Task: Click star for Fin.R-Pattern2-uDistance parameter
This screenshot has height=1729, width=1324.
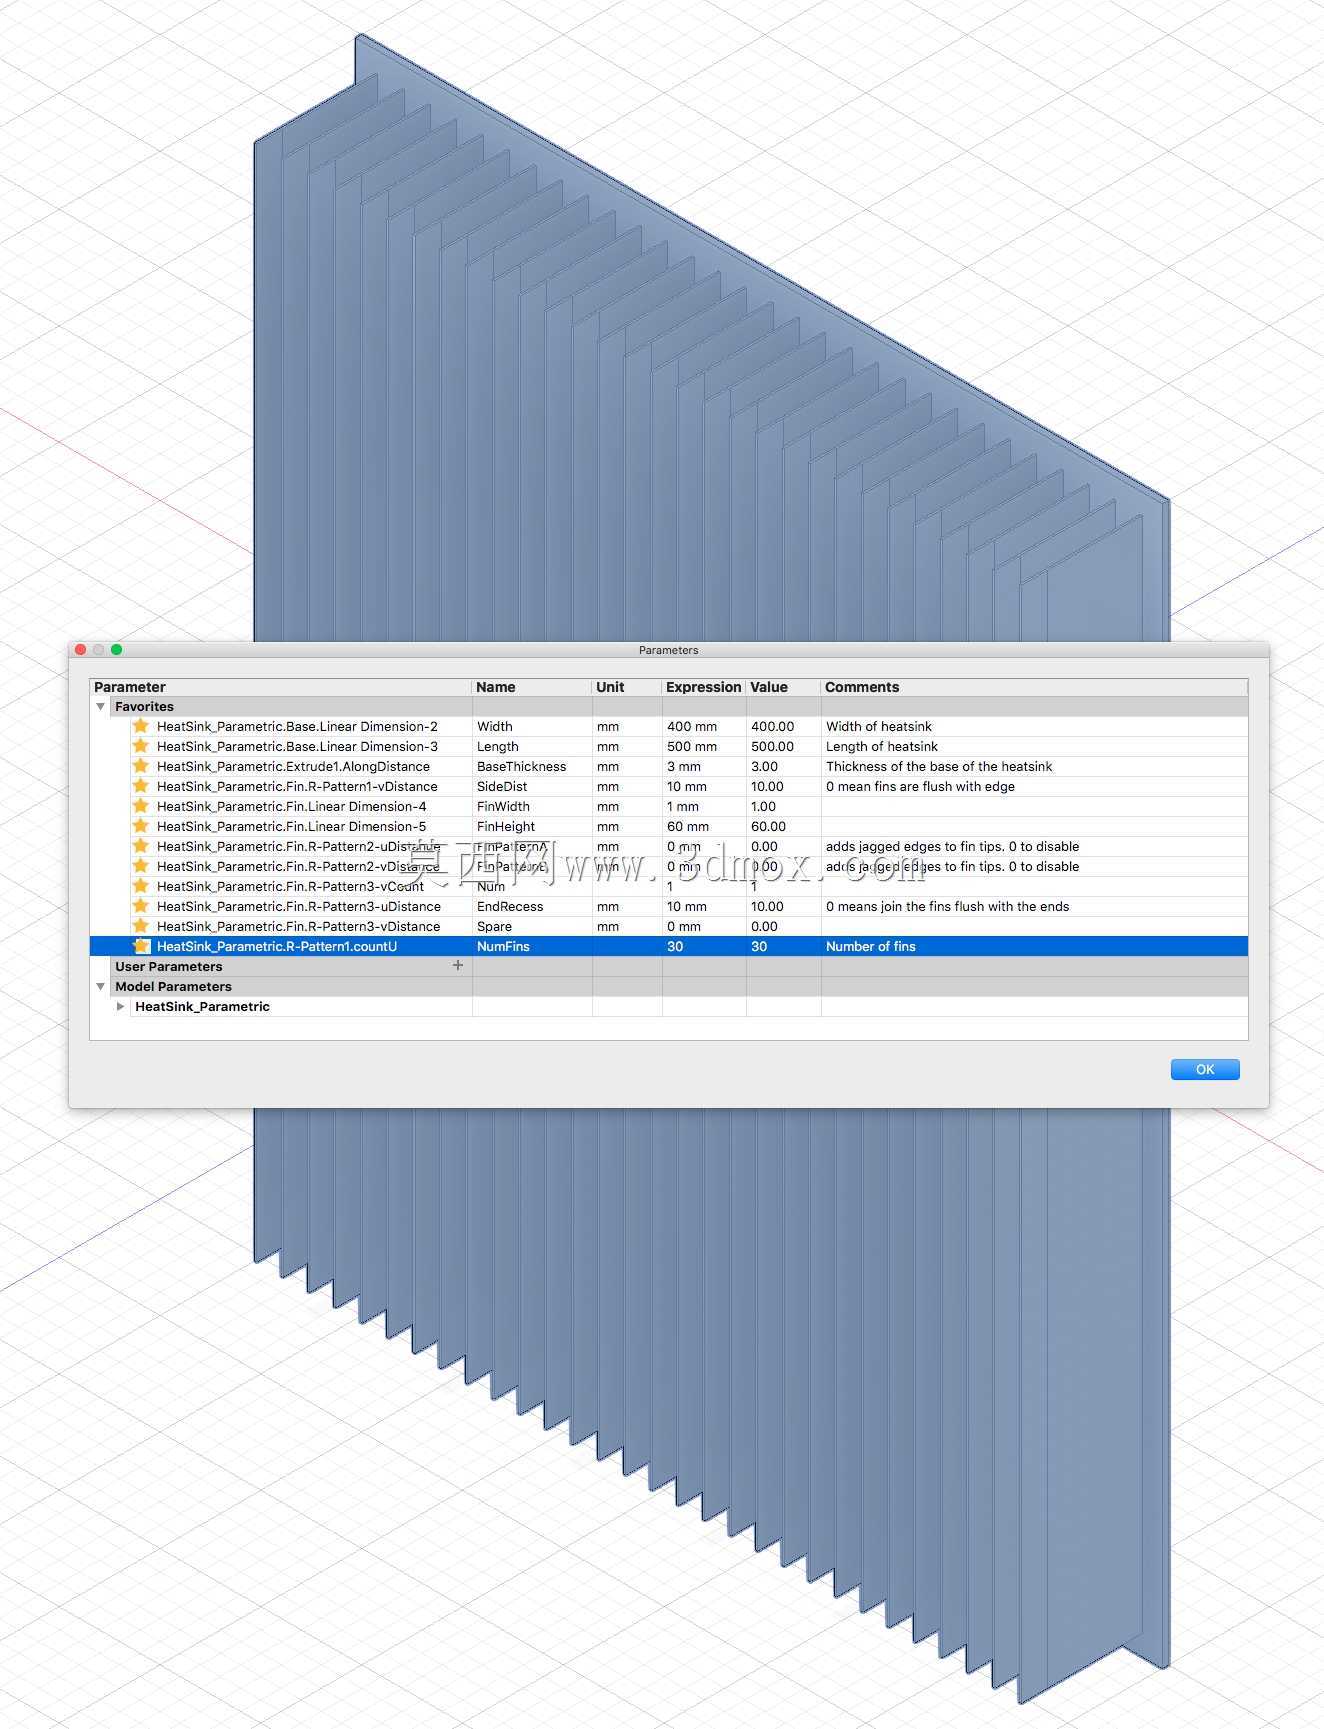Action: [x=141, y=846]
